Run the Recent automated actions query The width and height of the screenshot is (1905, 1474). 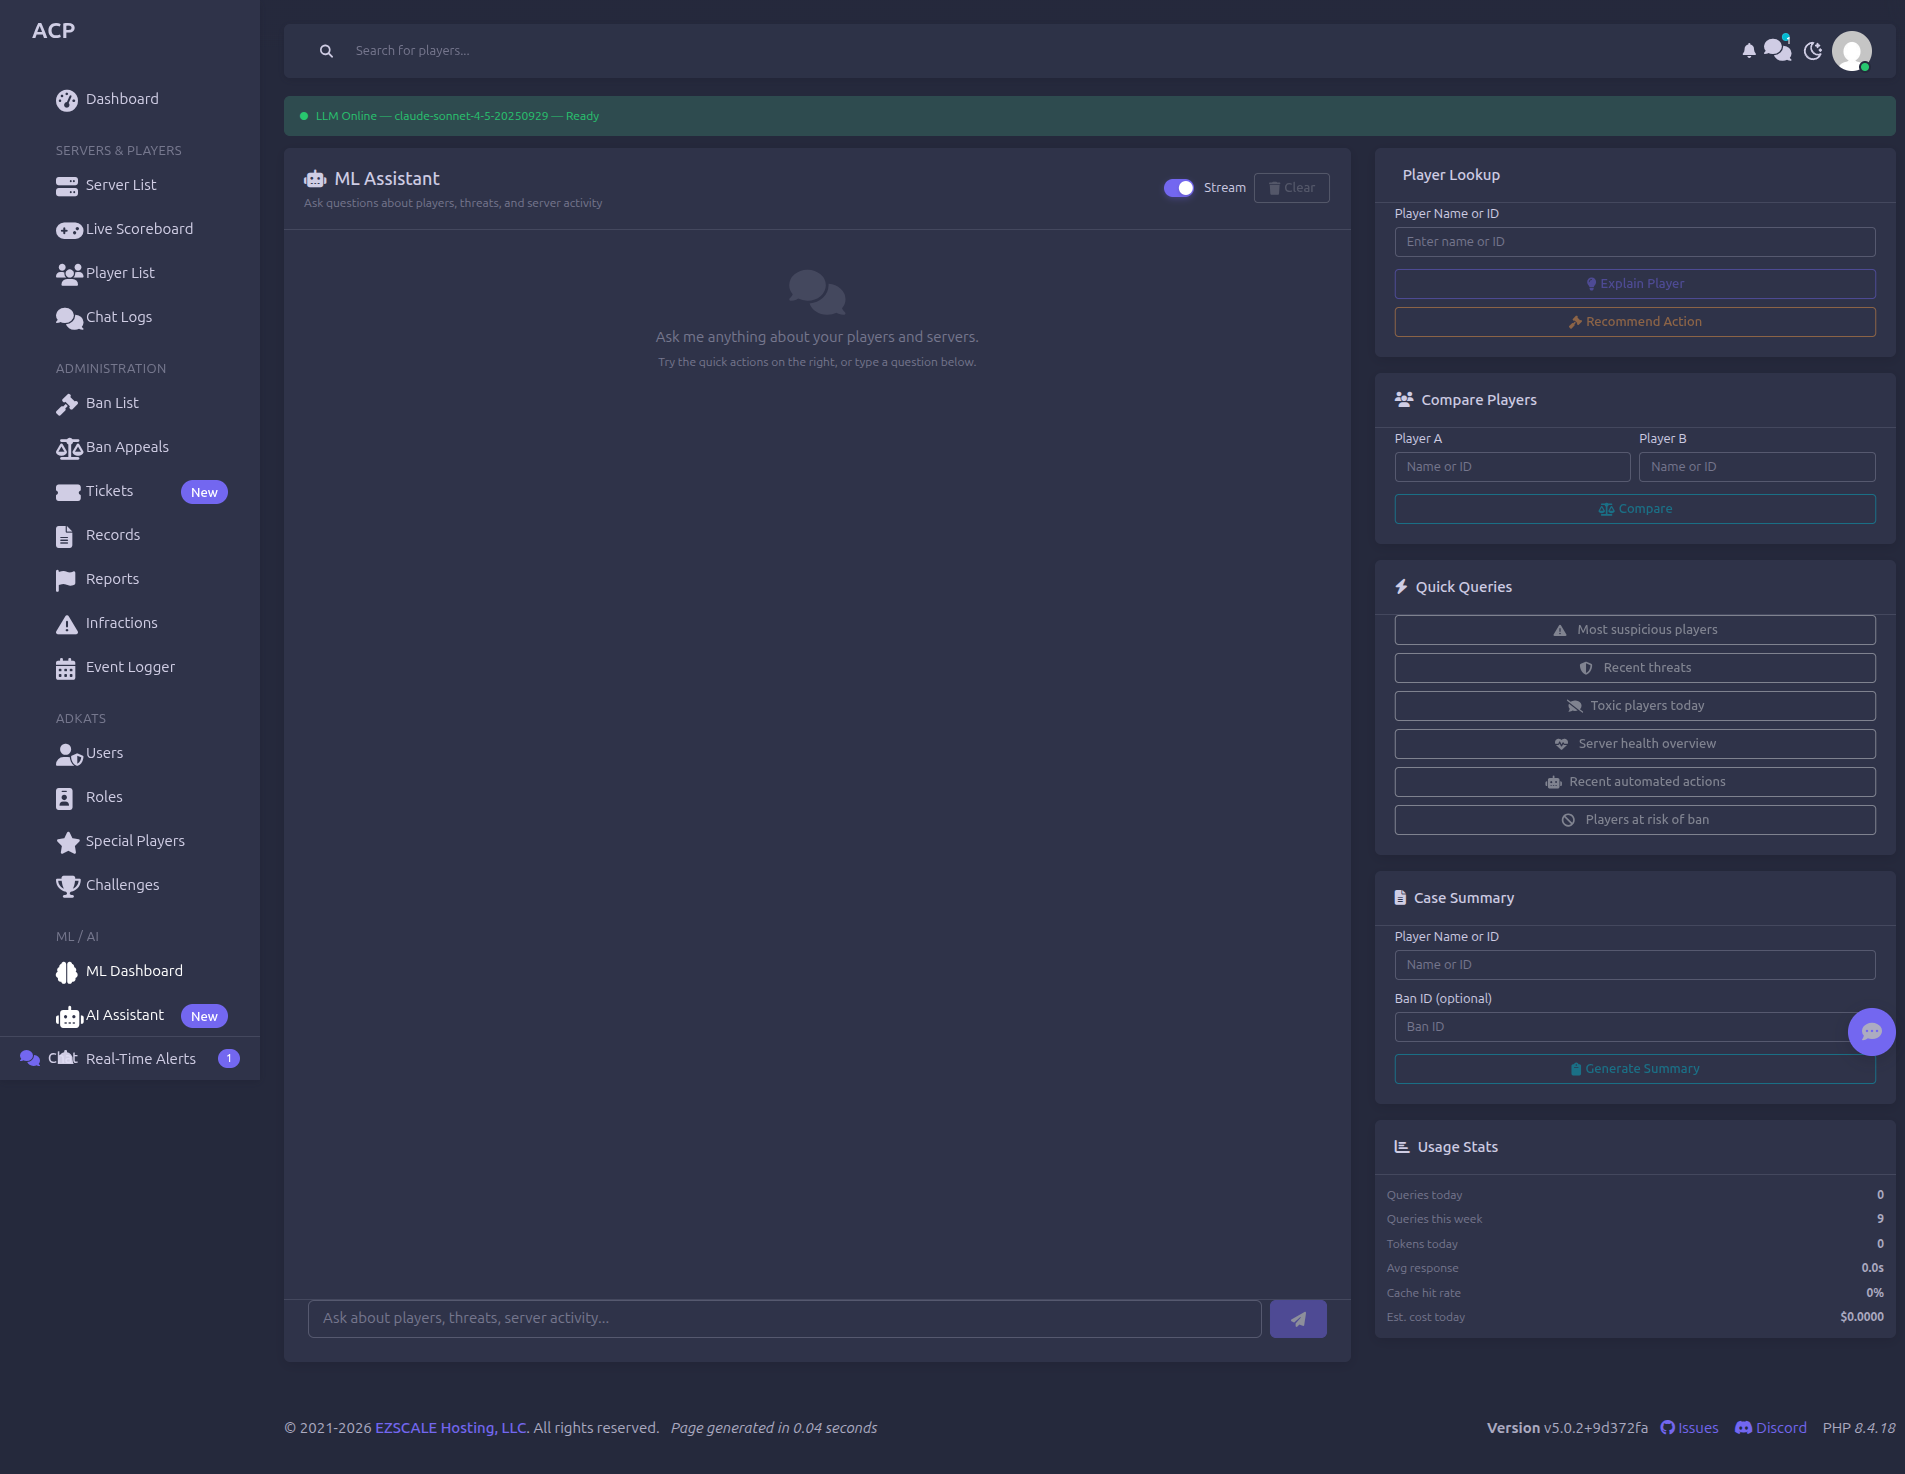coord(1635,782)
